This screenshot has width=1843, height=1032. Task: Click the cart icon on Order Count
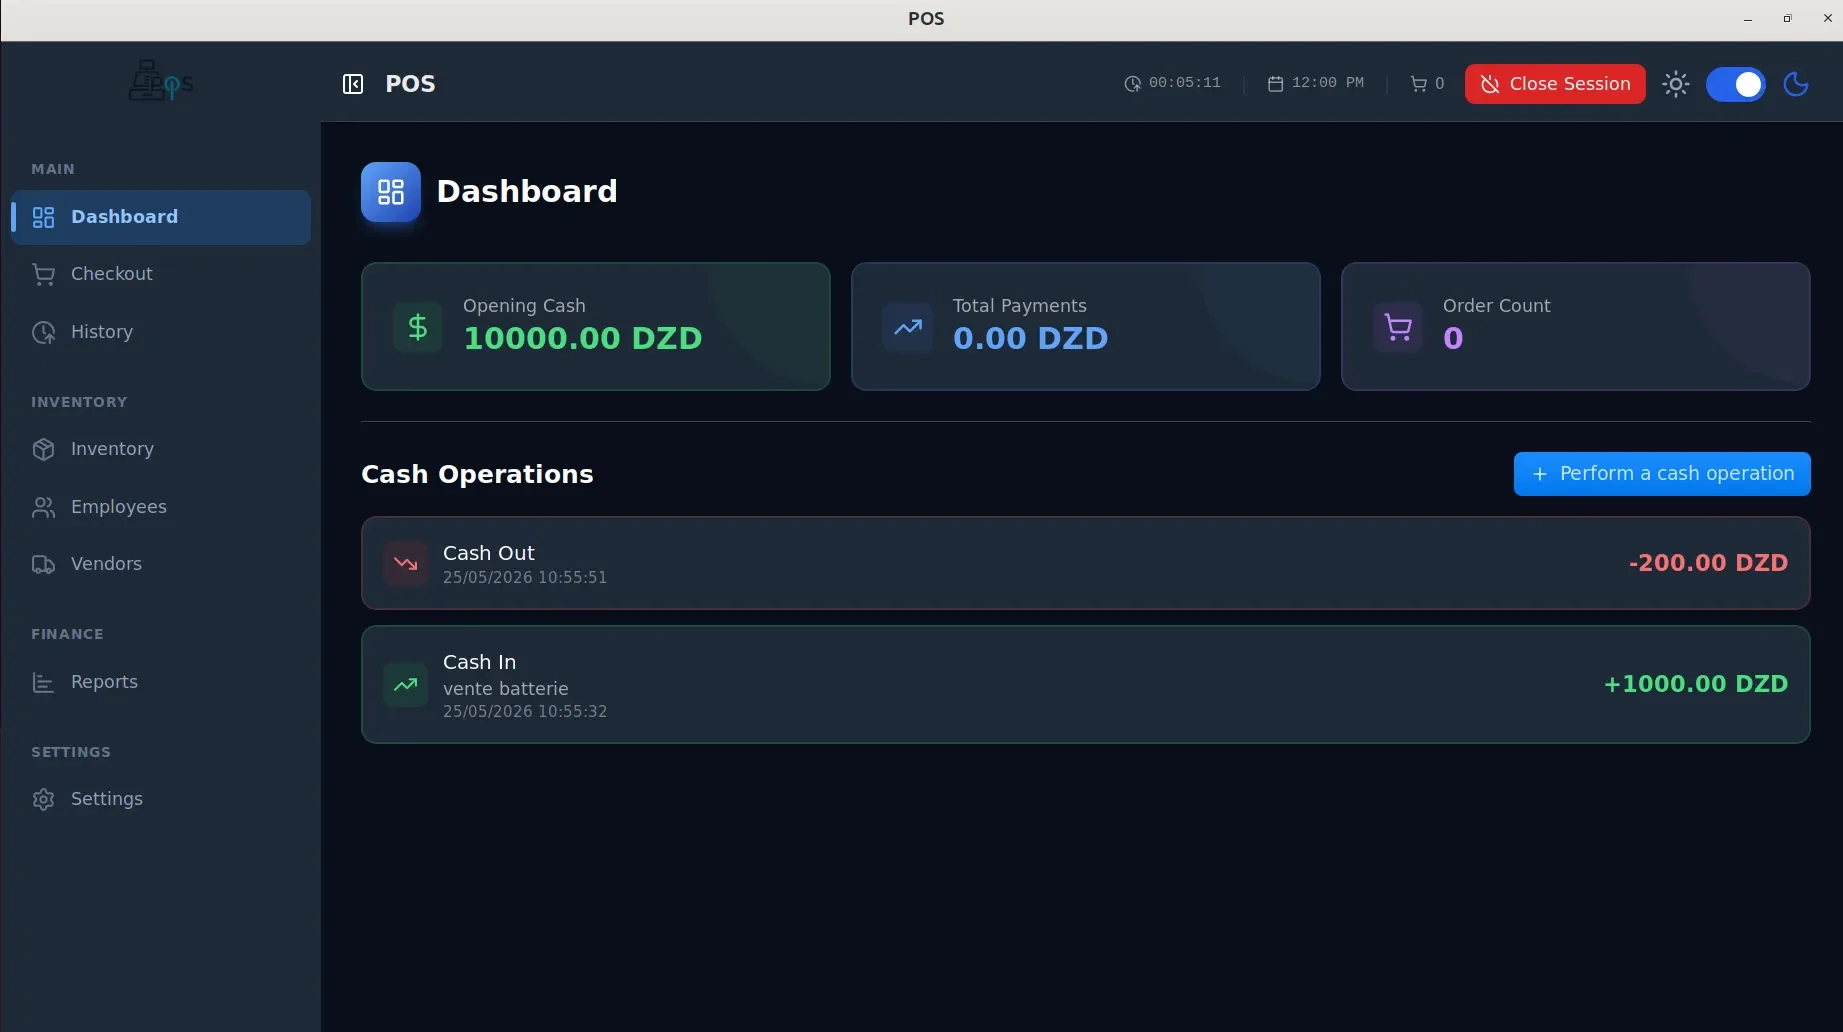1398,327
